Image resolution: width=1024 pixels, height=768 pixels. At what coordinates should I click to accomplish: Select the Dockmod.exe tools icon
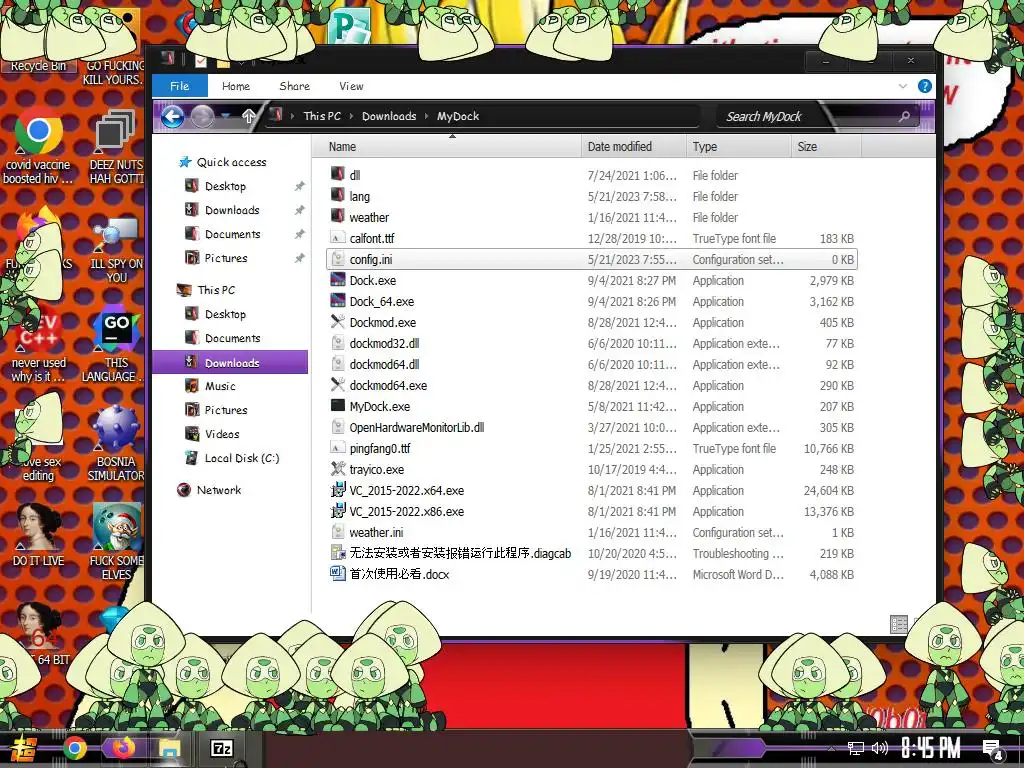338,321
